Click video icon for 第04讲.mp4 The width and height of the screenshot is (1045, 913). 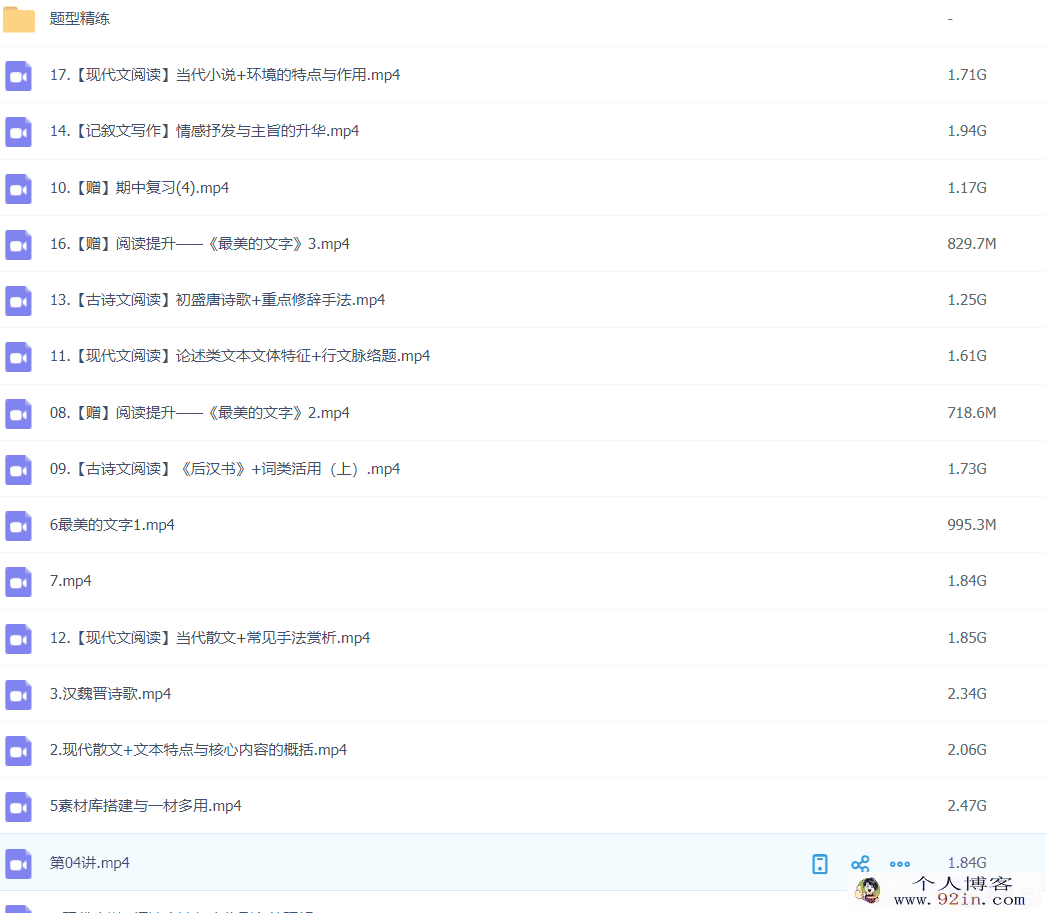point(19,863)
